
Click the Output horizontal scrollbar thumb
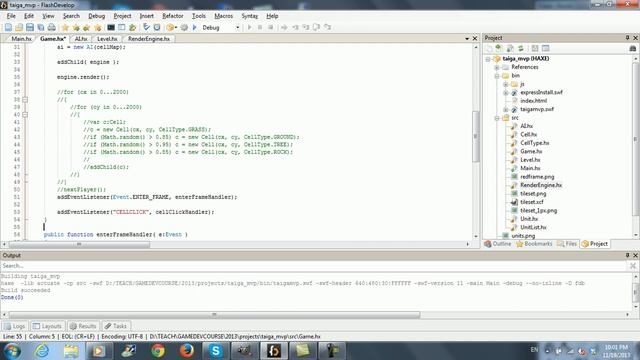click(214, 315)
